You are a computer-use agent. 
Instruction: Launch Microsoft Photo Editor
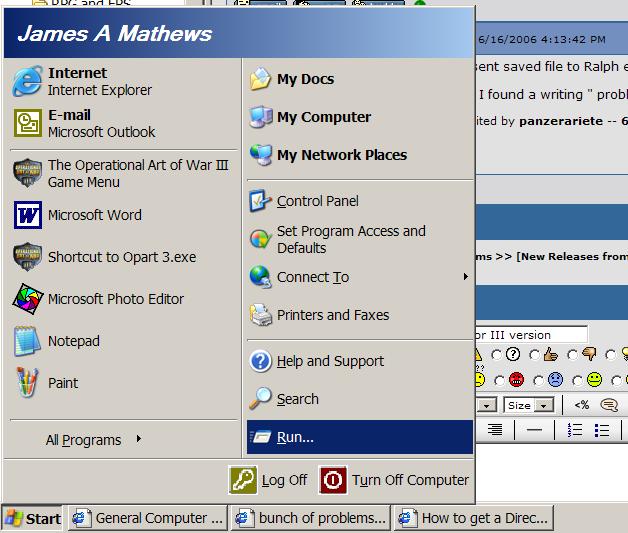point(124,299)
